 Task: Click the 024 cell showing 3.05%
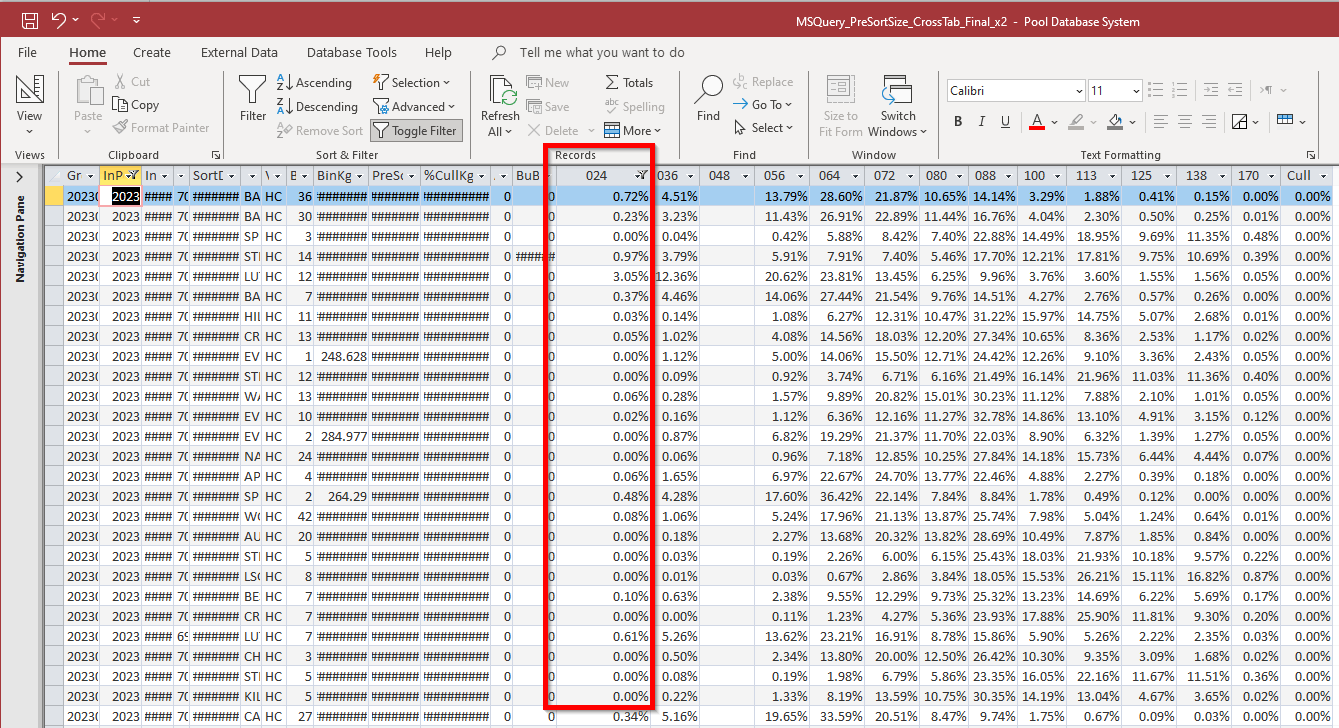604,276
